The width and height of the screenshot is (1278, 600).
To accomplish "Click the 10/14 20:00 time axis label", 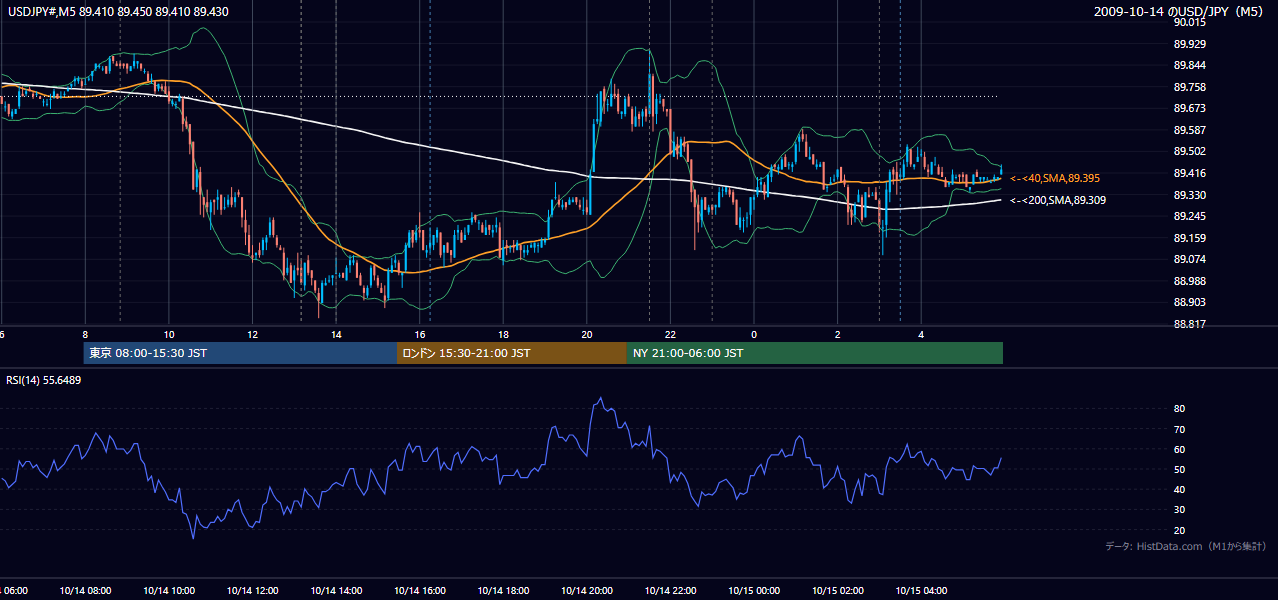I will (x=587, y=590).
